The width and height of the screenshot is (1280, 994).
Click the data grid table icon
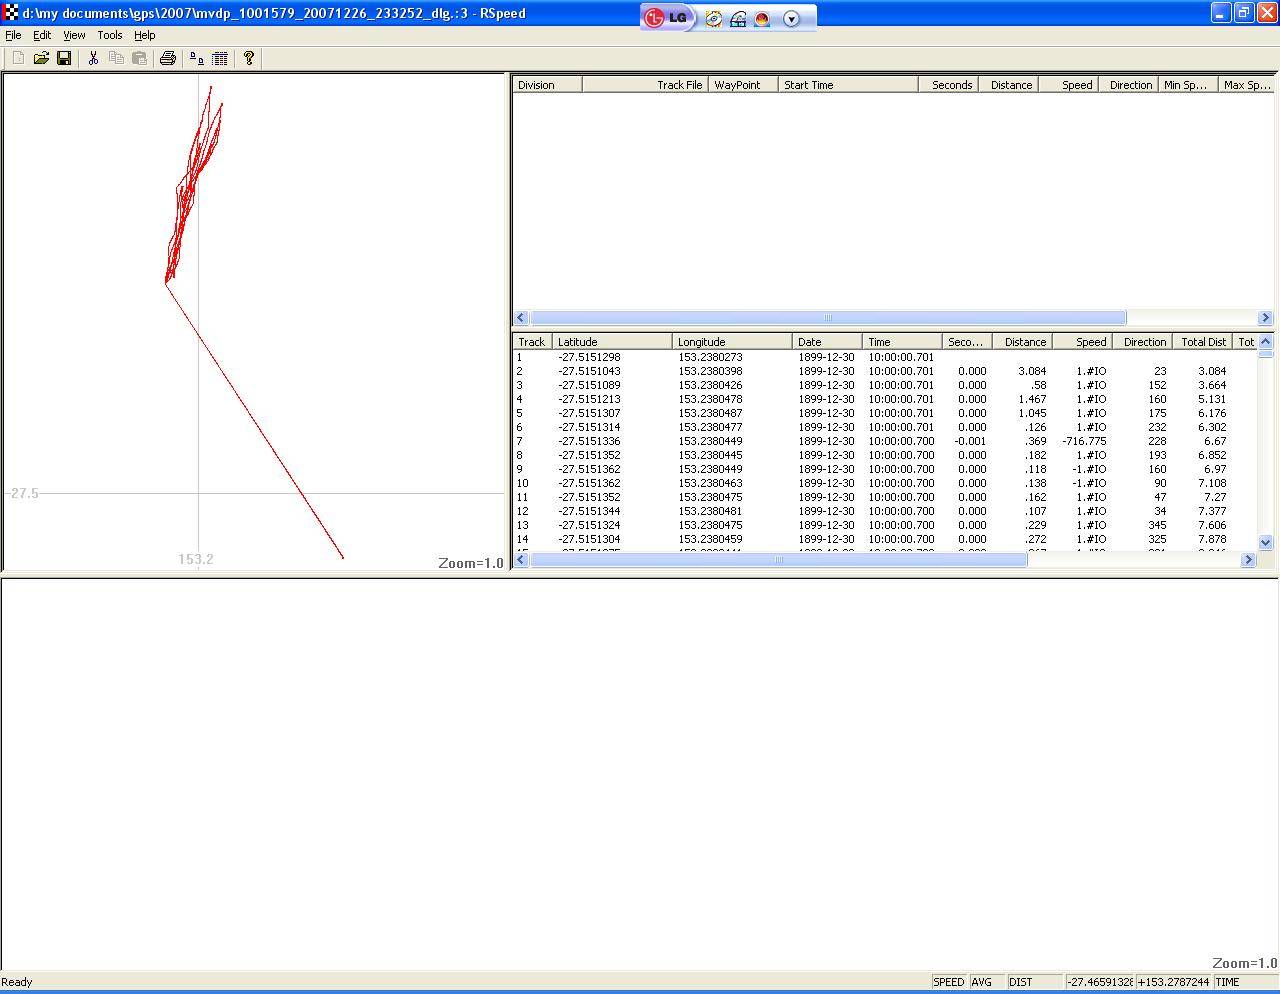click(219, 58)
